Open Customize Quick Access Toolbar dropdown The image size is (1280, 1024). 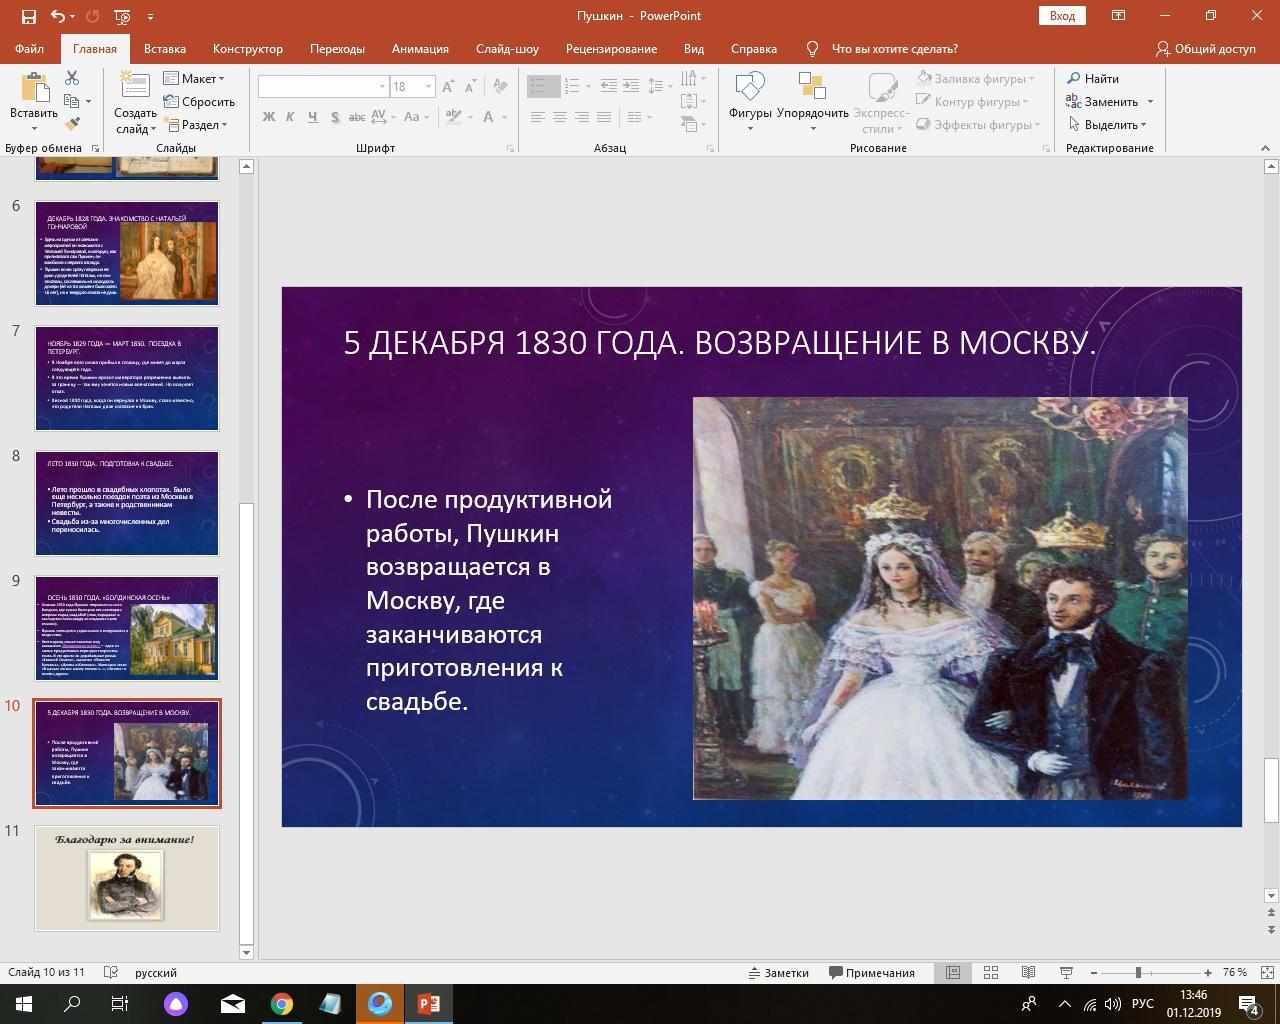tap(151, 16)
